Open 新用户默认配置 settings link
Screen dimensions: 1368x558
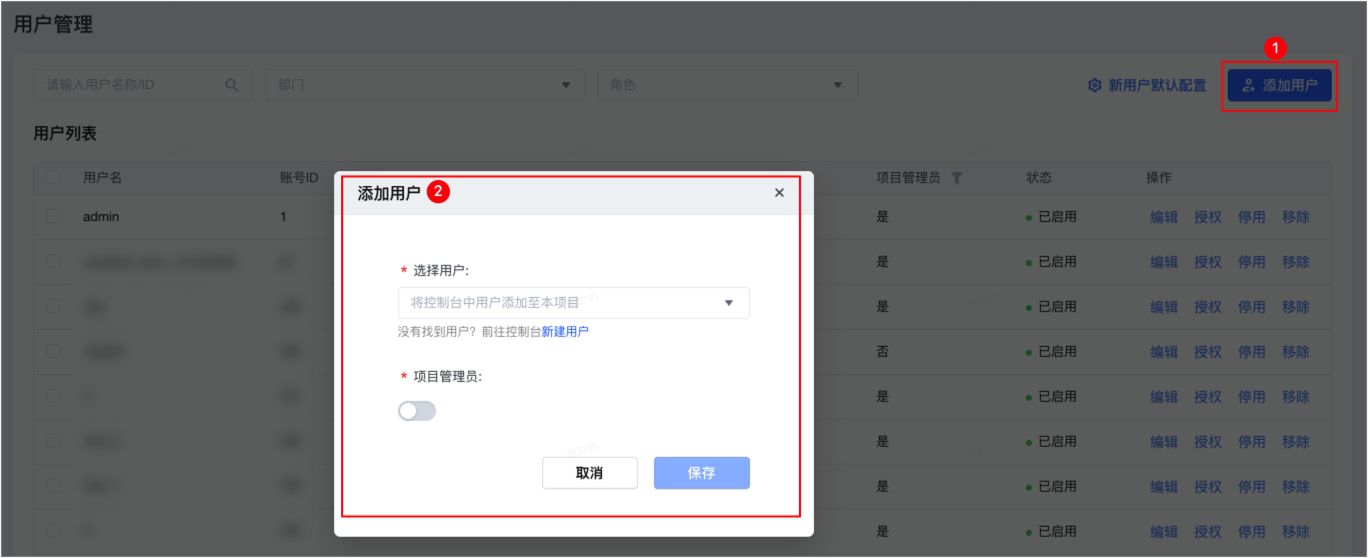1147,85
